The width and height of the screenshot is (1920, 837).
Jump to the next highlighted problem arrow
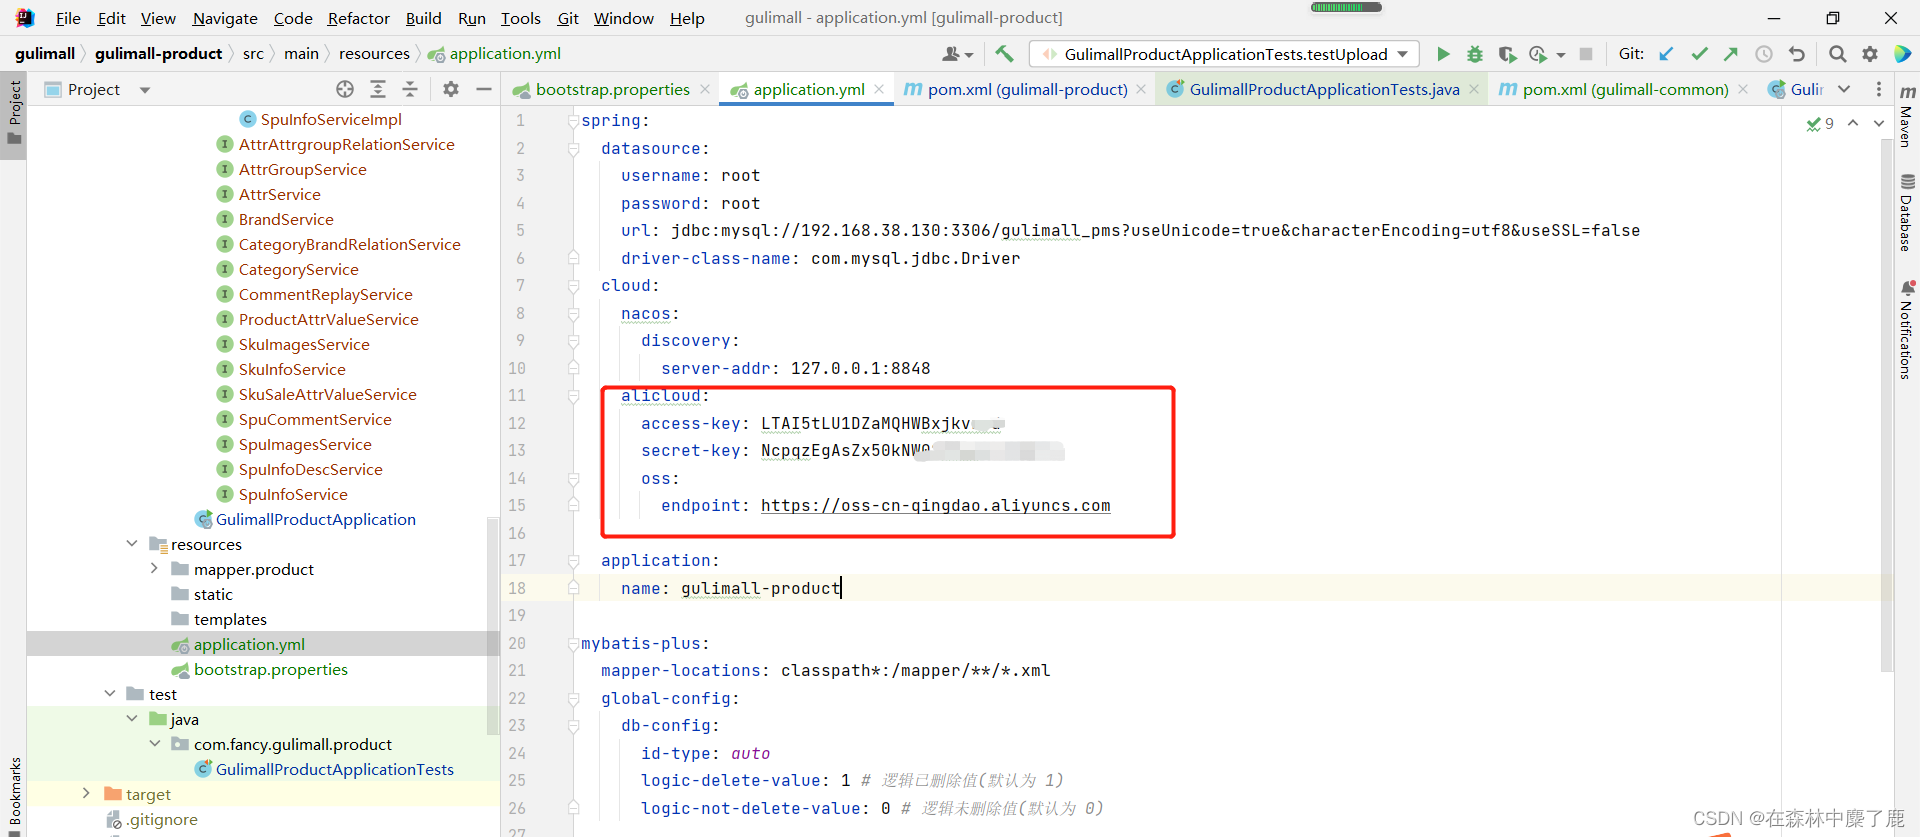pyautogui.click(x=1879, y=123)
